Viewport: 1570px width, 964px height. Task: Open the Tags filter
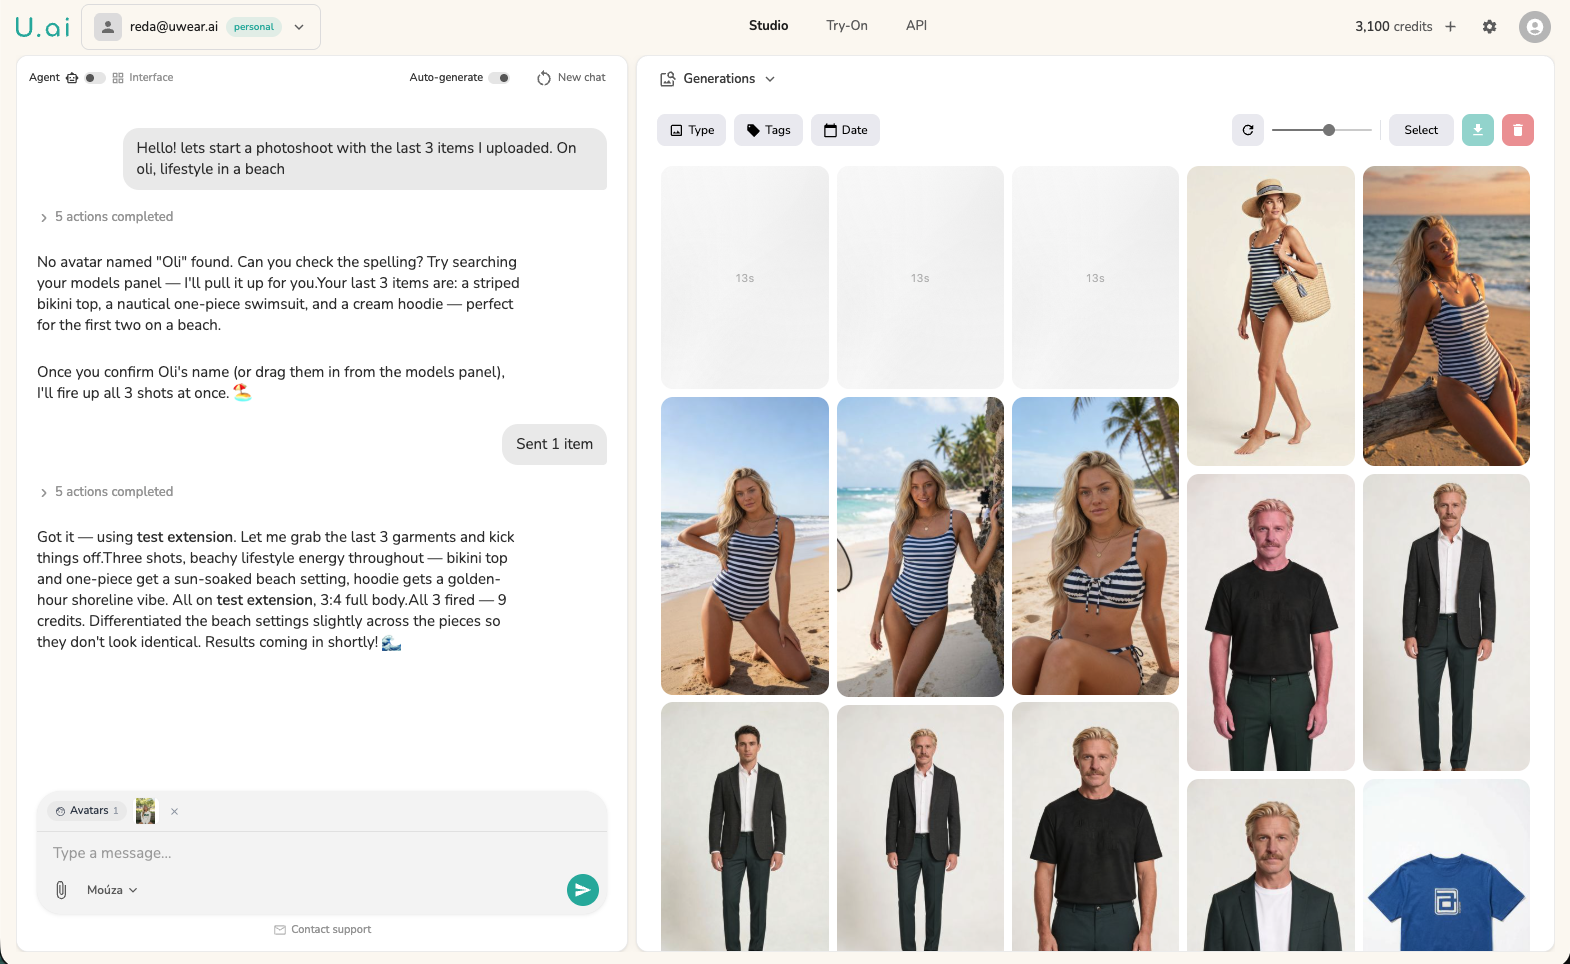click(x=768, y=130)
